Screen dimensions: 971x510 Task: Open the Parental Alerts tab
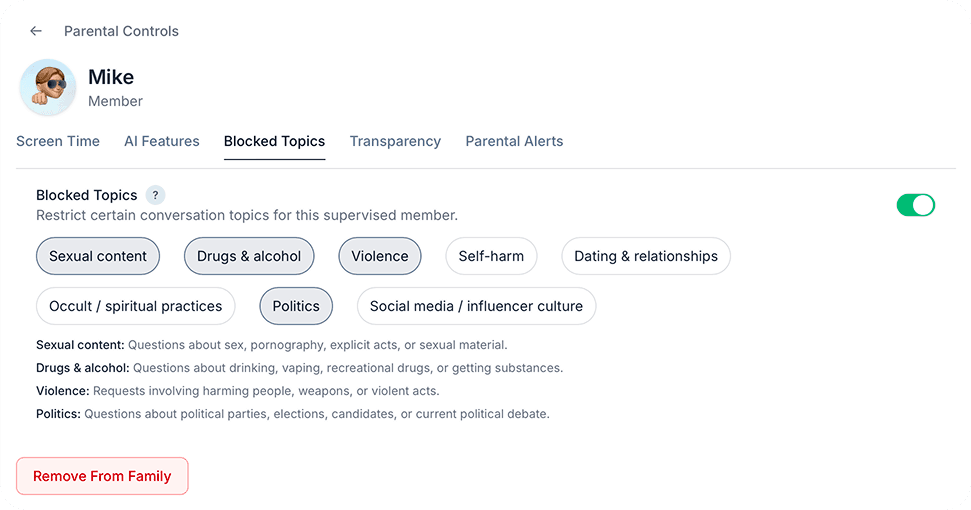514,141
